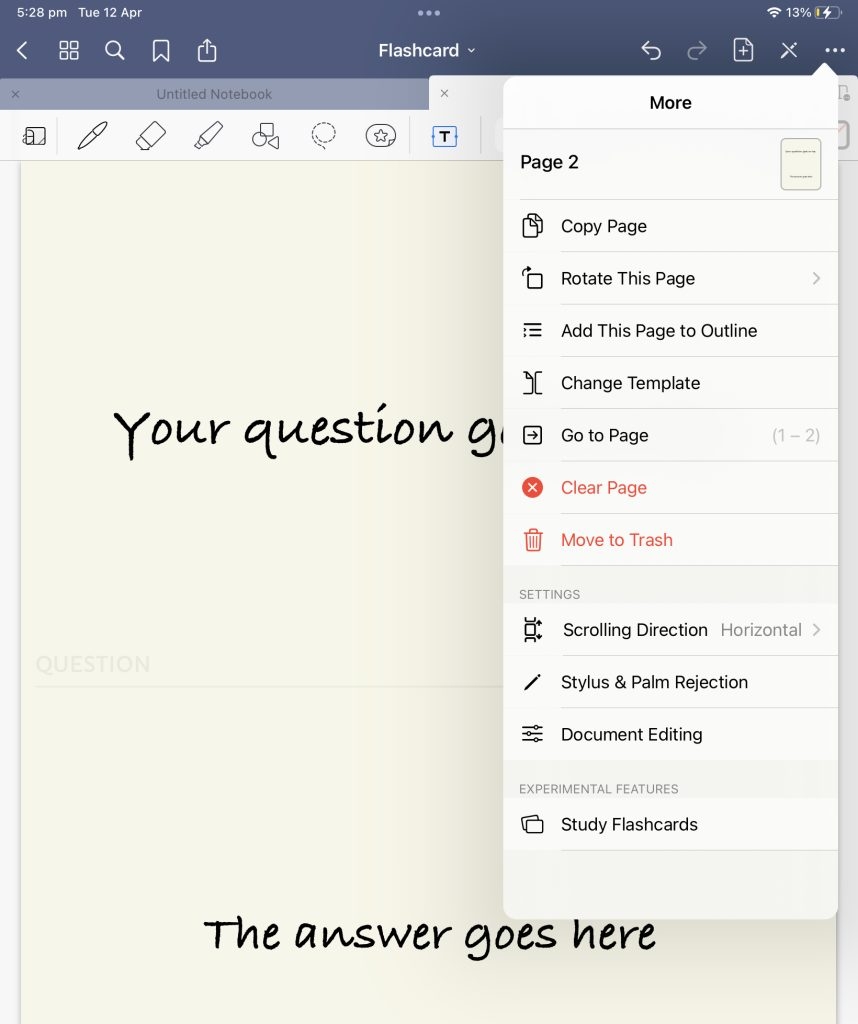
Task: Open the thumbnails grid view
Action: pyautogui.click(x=69, y=50)
